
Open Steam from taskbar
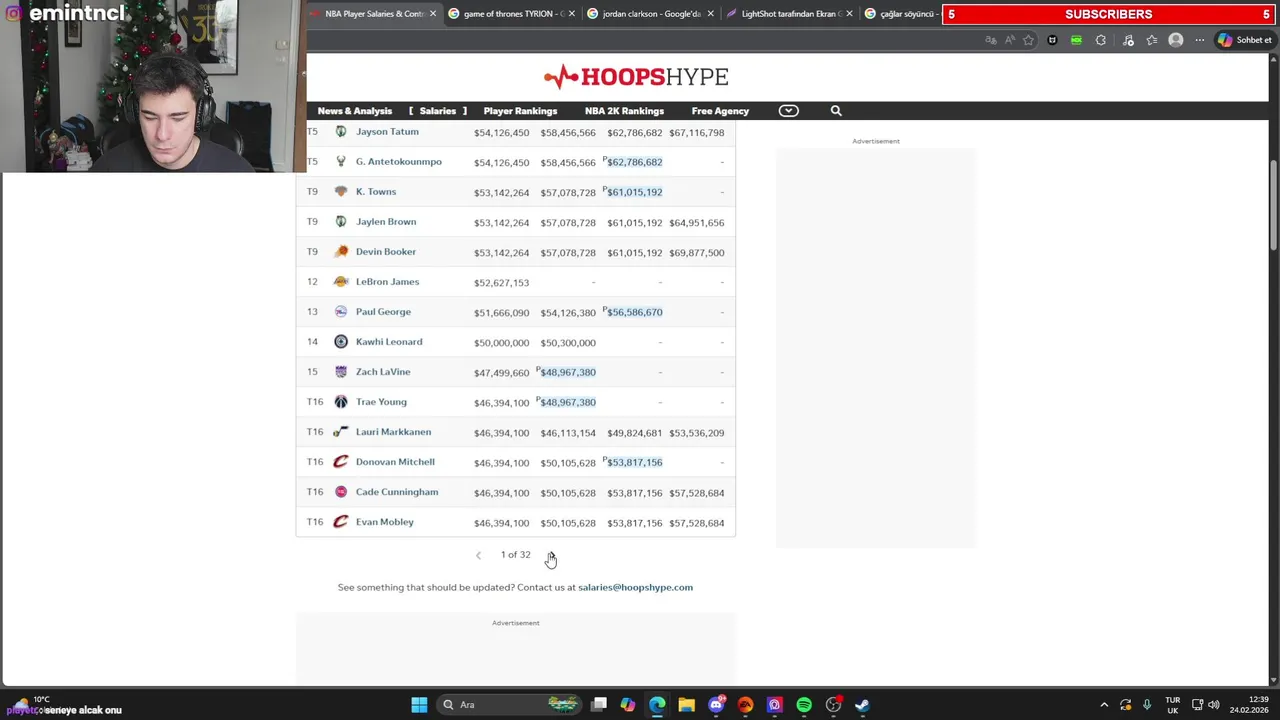coord(862,705)
